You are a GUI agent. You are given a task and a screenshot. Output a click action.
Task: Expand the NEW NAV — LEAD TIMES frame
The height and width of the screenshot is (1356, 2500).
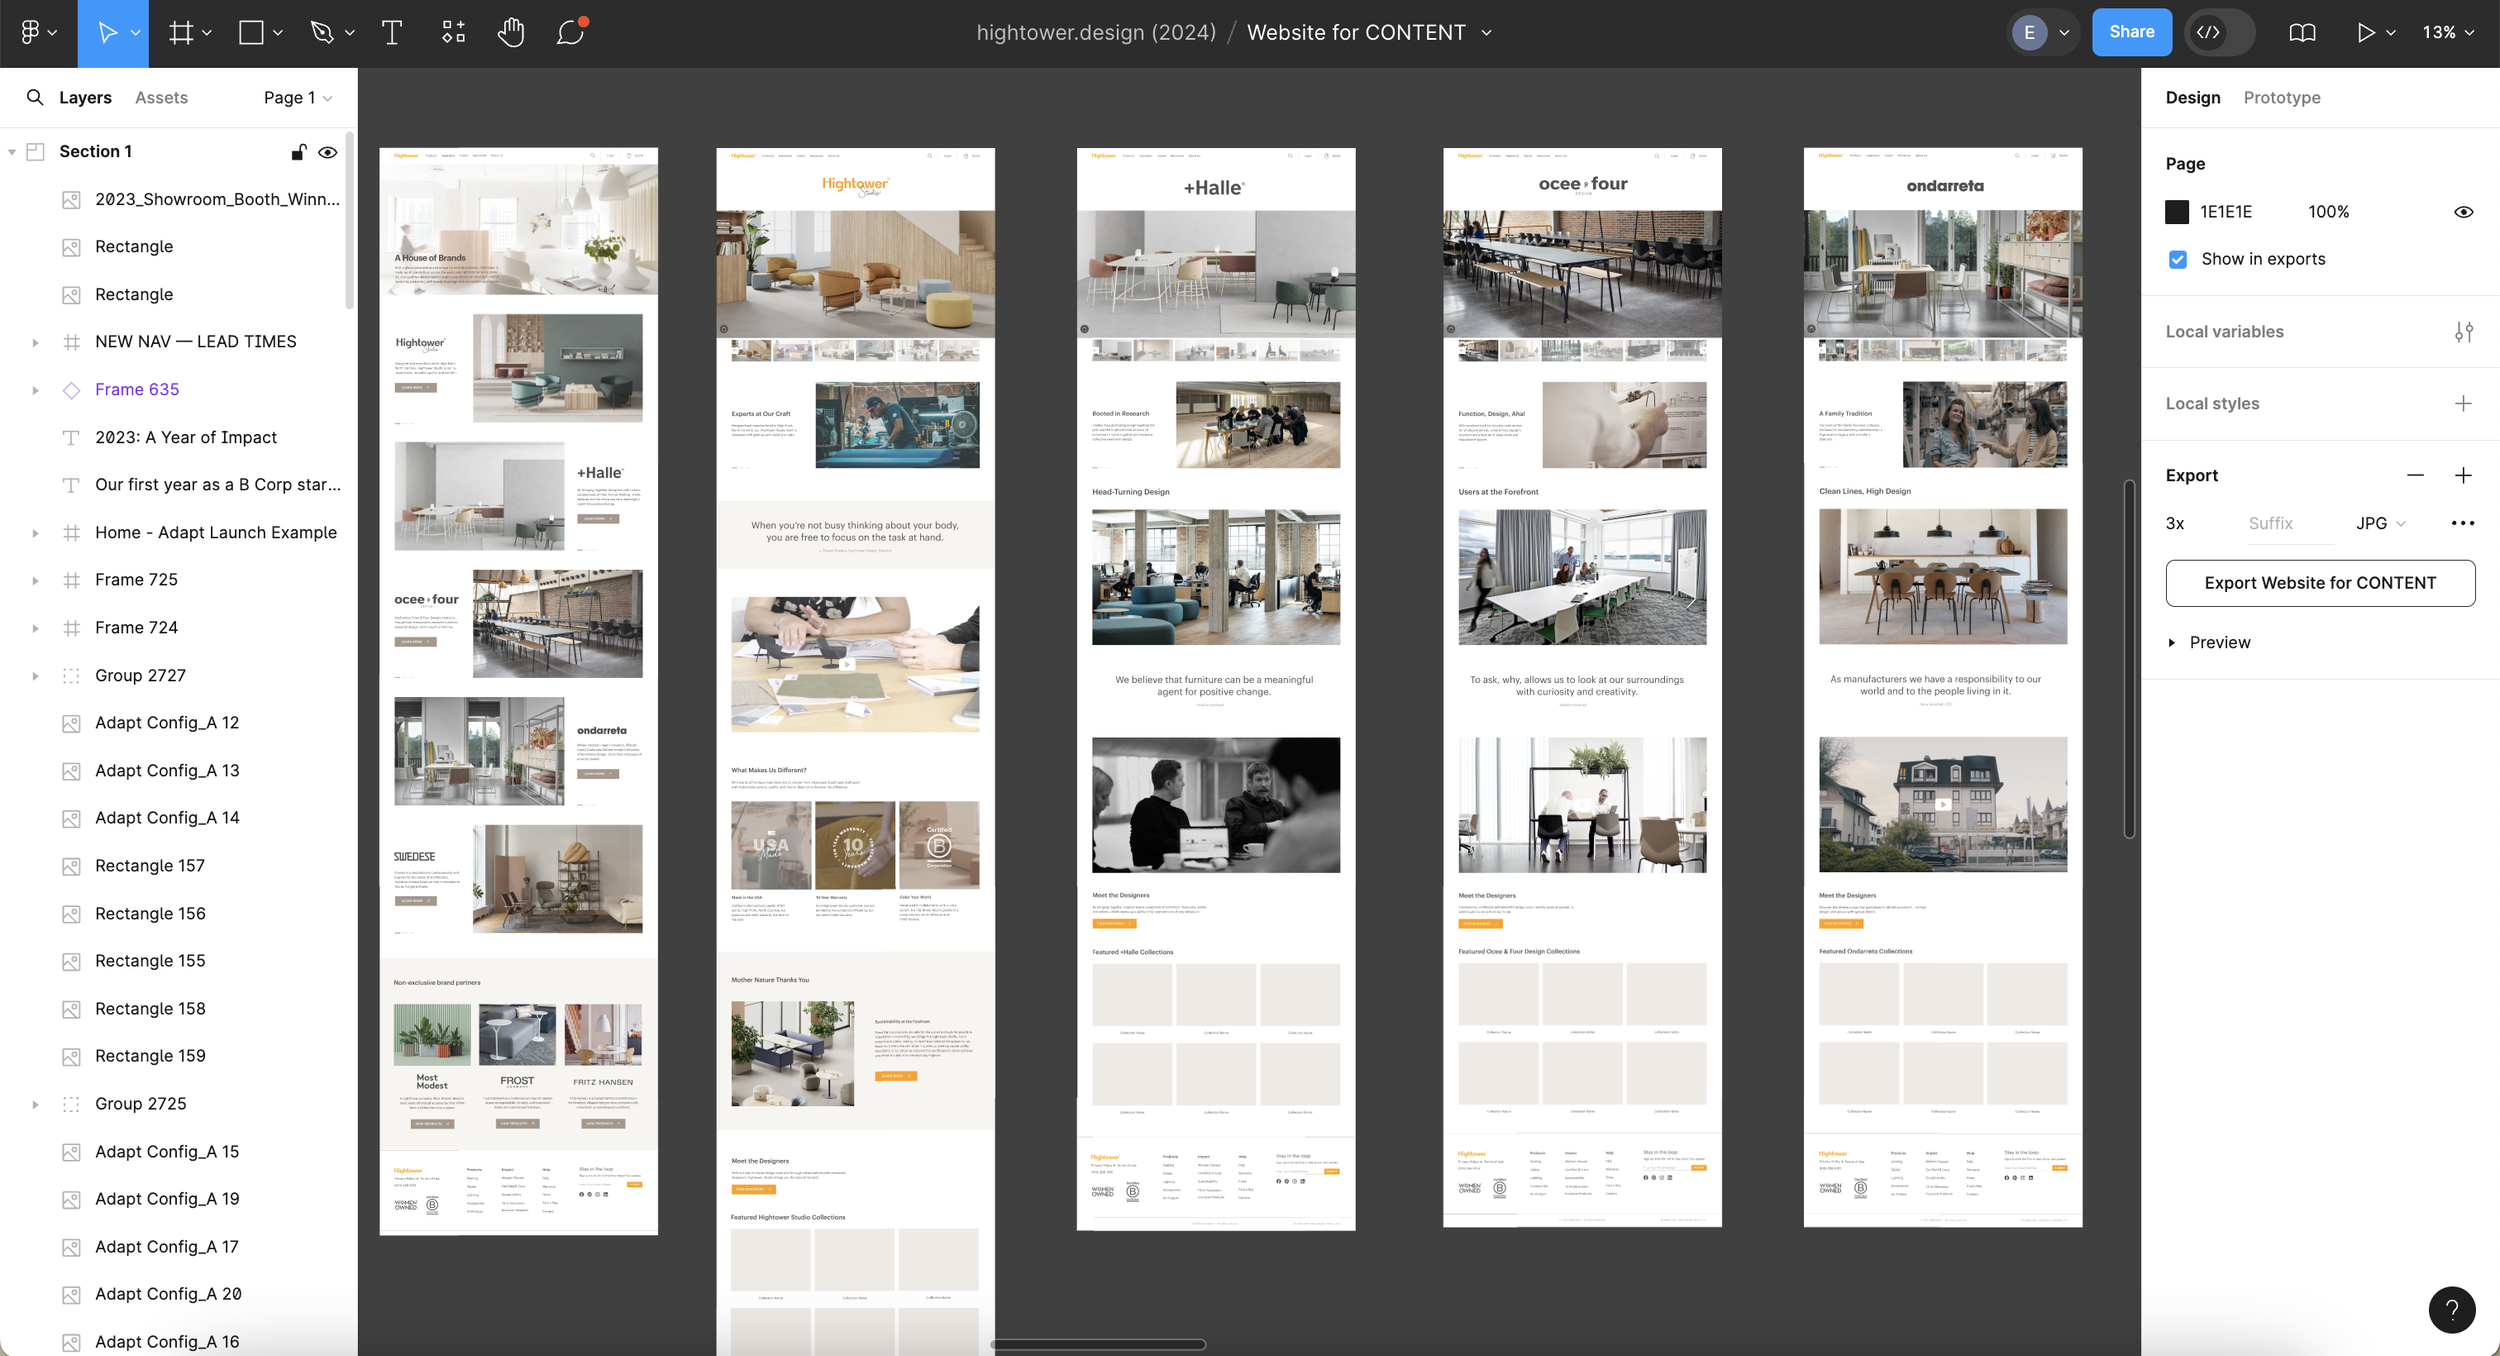36,341
